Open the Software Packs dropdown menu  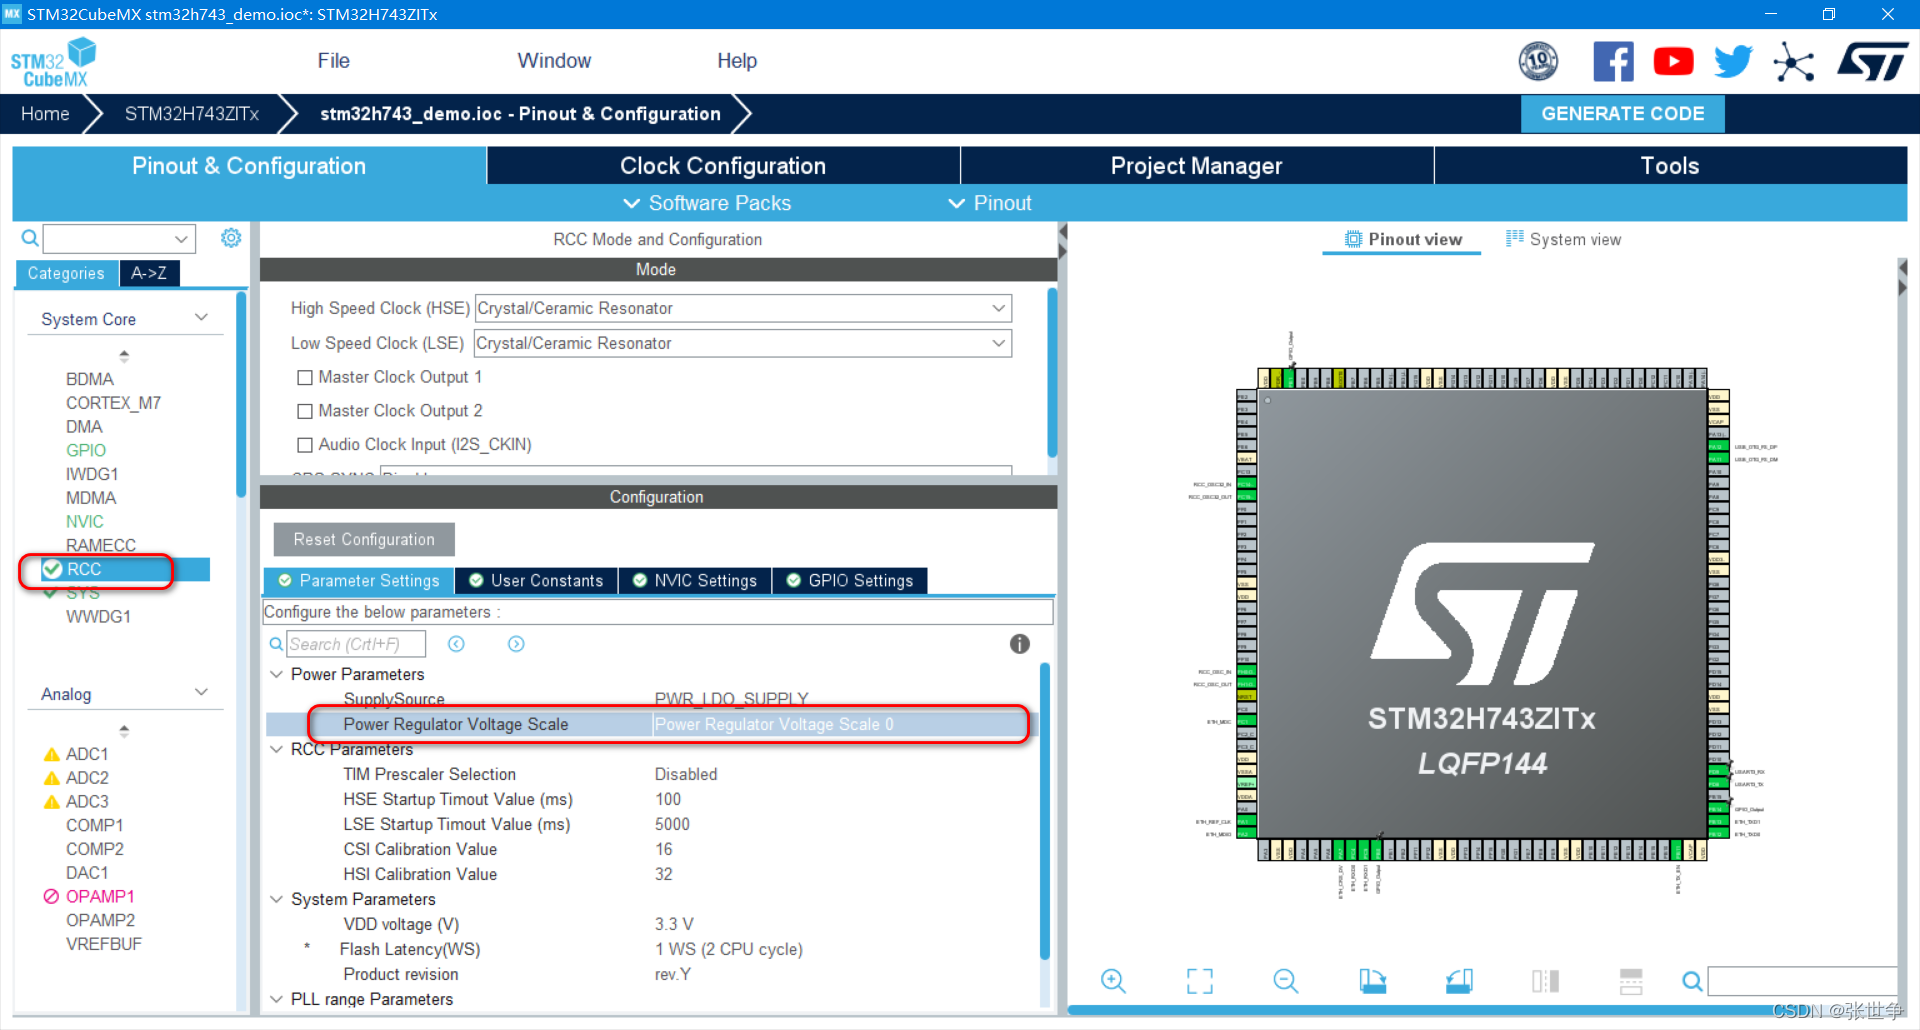(707, 203)
